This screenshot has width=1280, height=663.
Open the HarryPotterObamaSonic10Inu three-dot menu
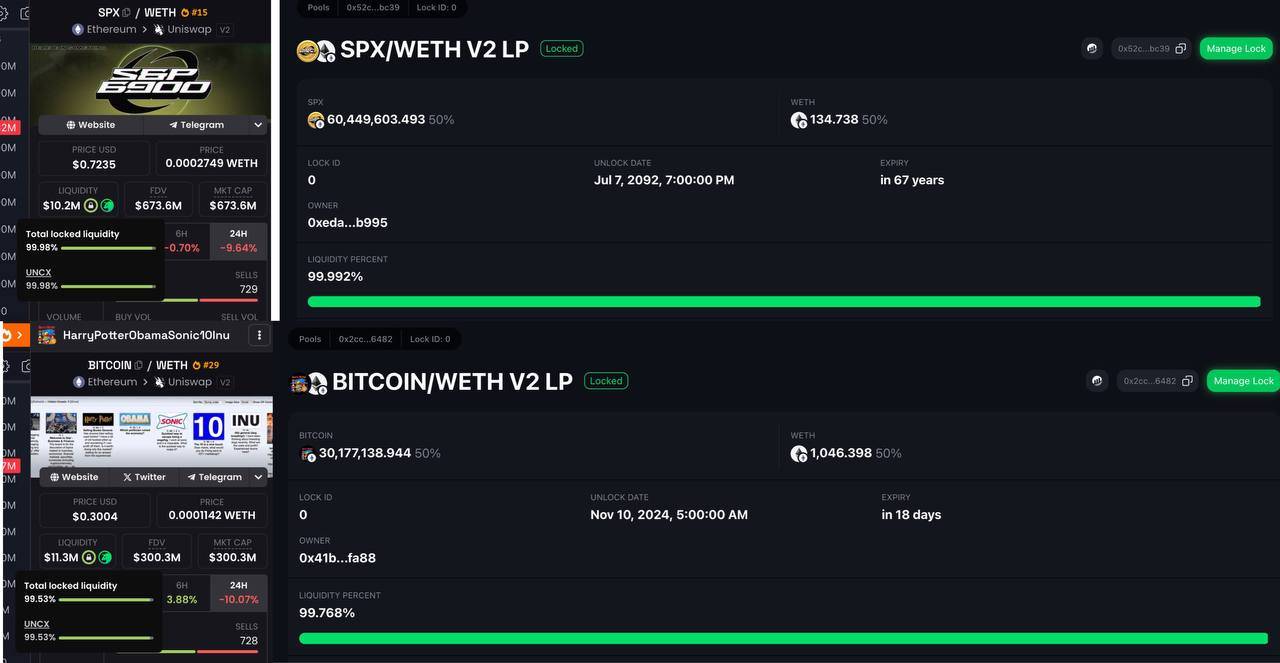point(259,335)
